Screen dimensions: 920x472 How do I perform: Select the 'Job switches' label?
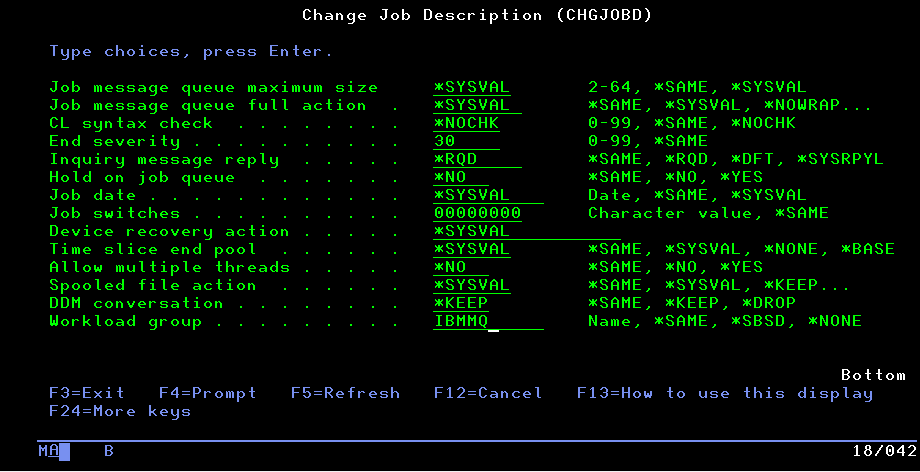pos(114,213)
